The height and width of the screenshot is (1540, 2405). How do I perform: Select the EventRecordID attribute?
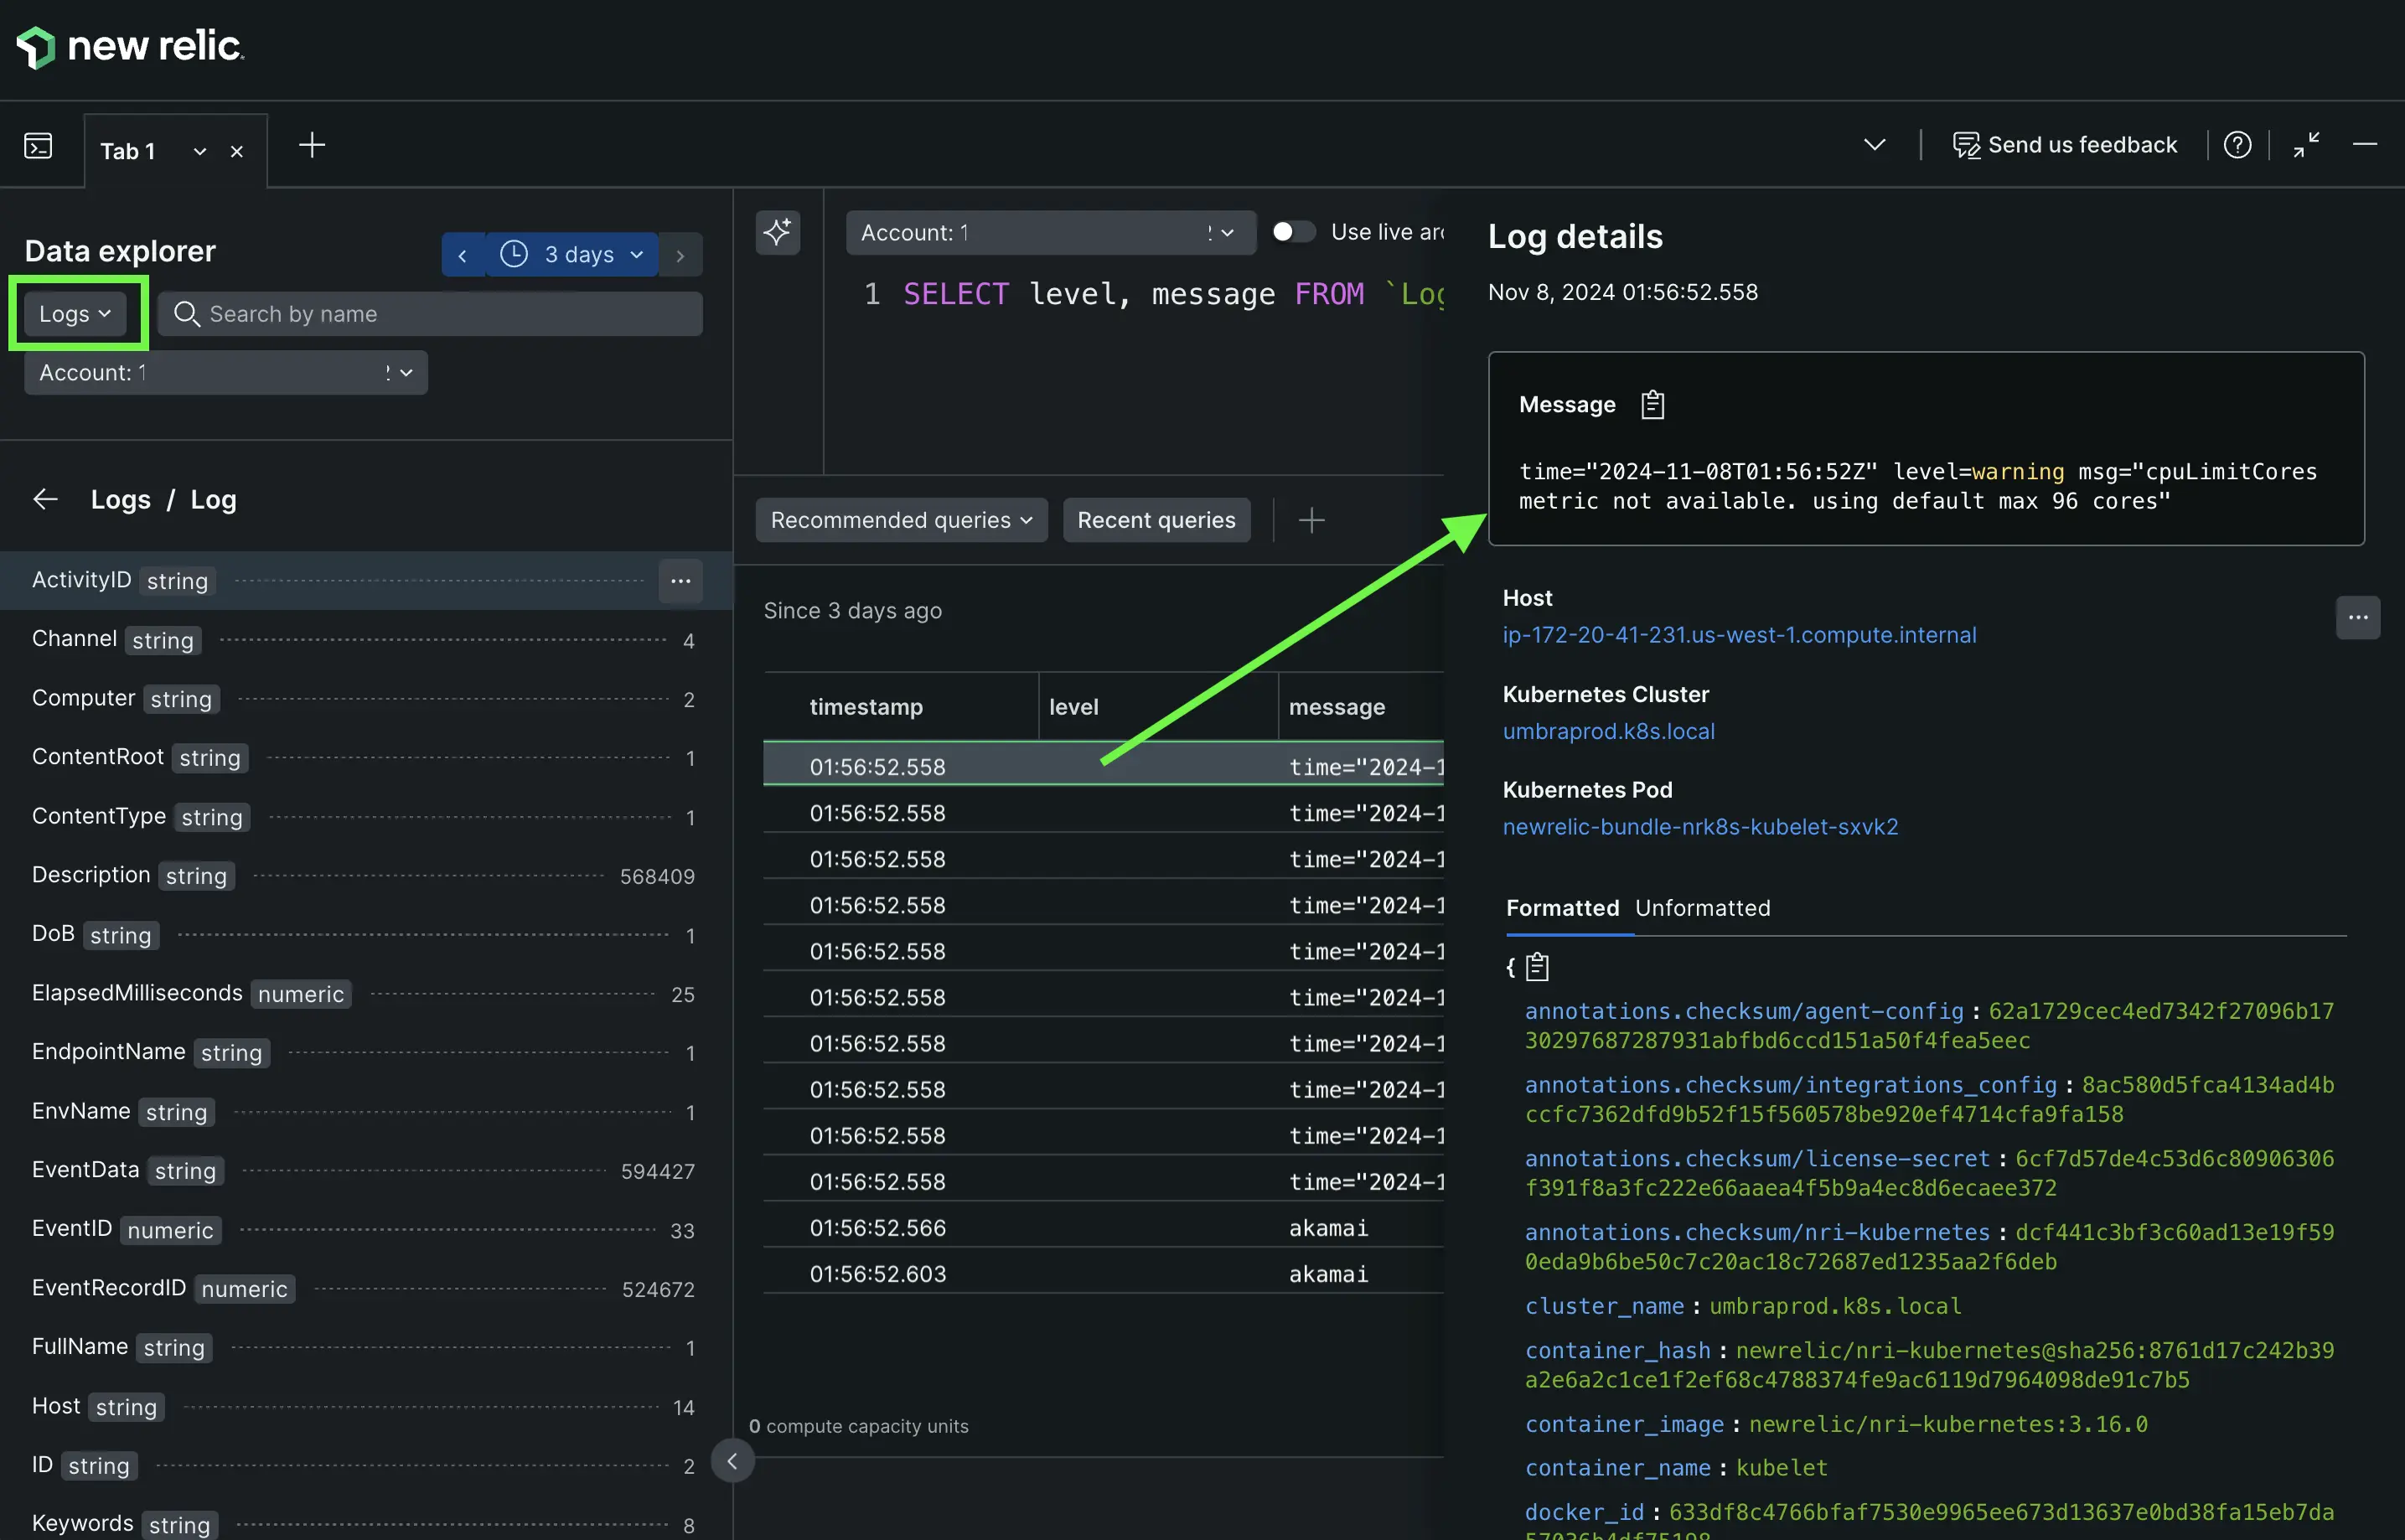[366, 1289]
